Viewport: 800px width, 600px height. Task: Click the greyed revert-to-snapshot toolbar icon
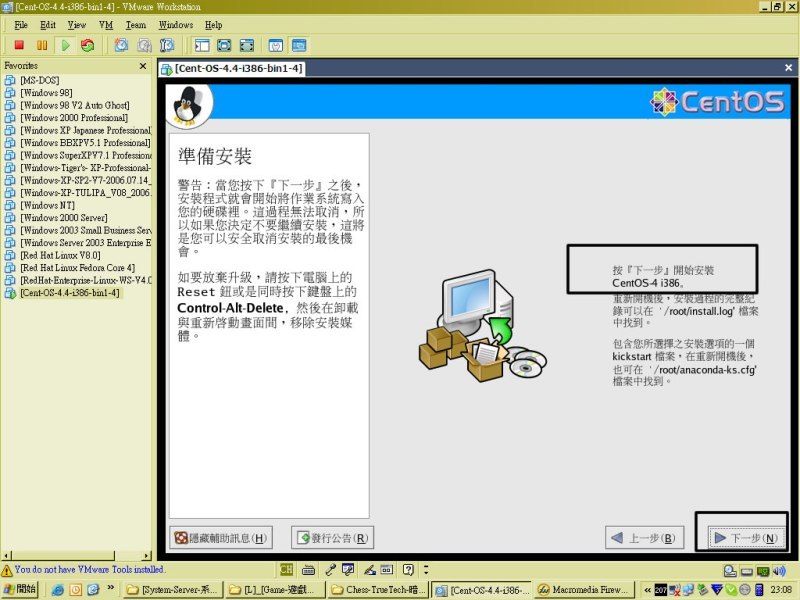coord(144,45)
